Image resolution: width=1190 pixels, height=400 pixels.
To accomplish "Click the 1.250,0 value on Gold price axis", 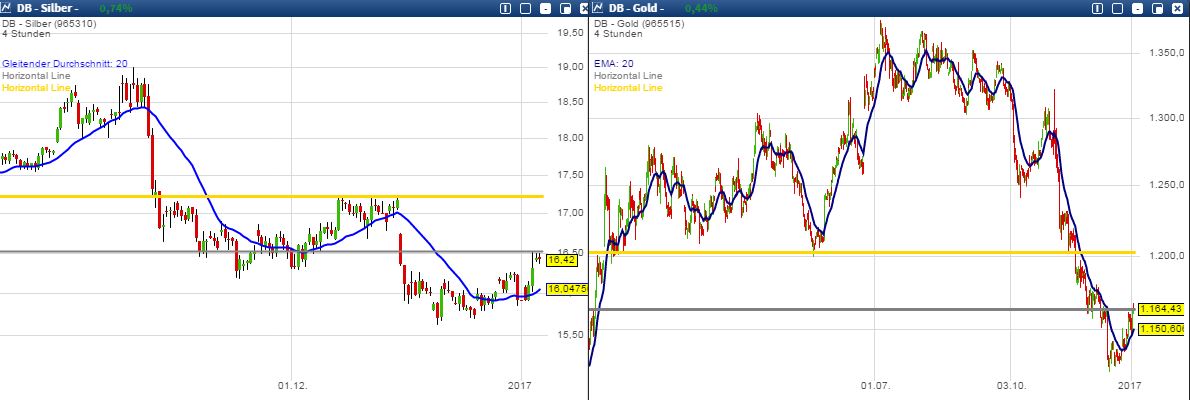I will [1167, 185].
